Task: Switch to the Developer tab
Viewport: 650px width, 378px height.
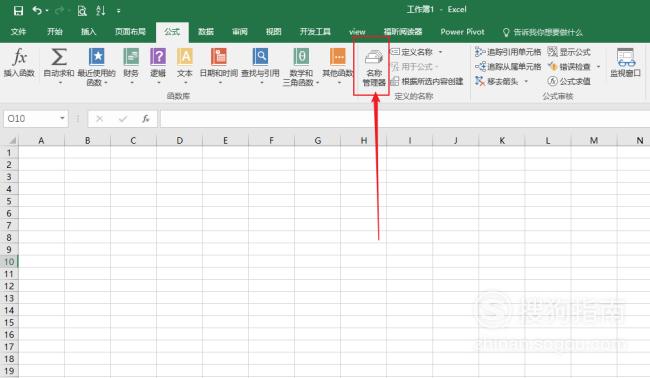Action: pos(315,32)
